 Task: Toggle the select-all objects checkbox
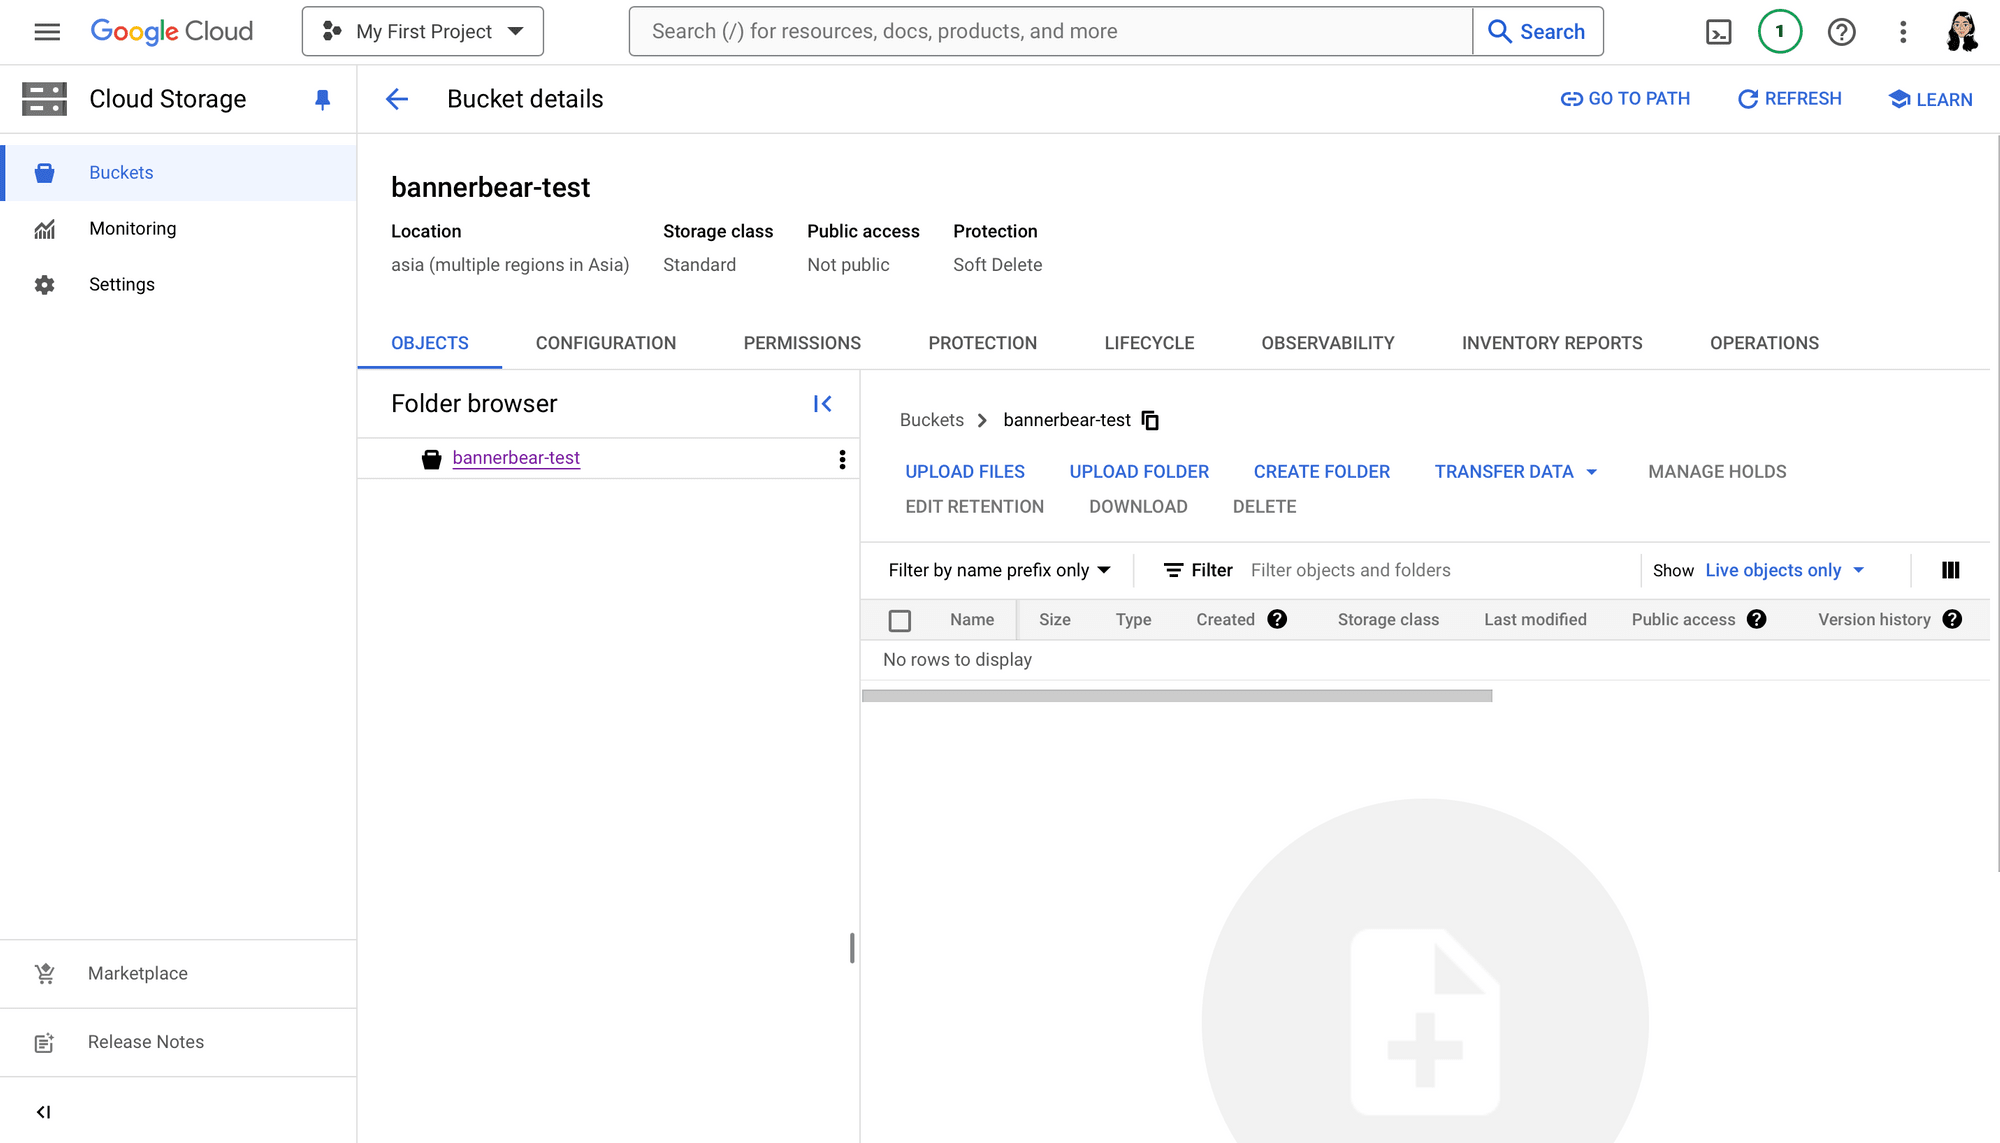tap(899, 620)
